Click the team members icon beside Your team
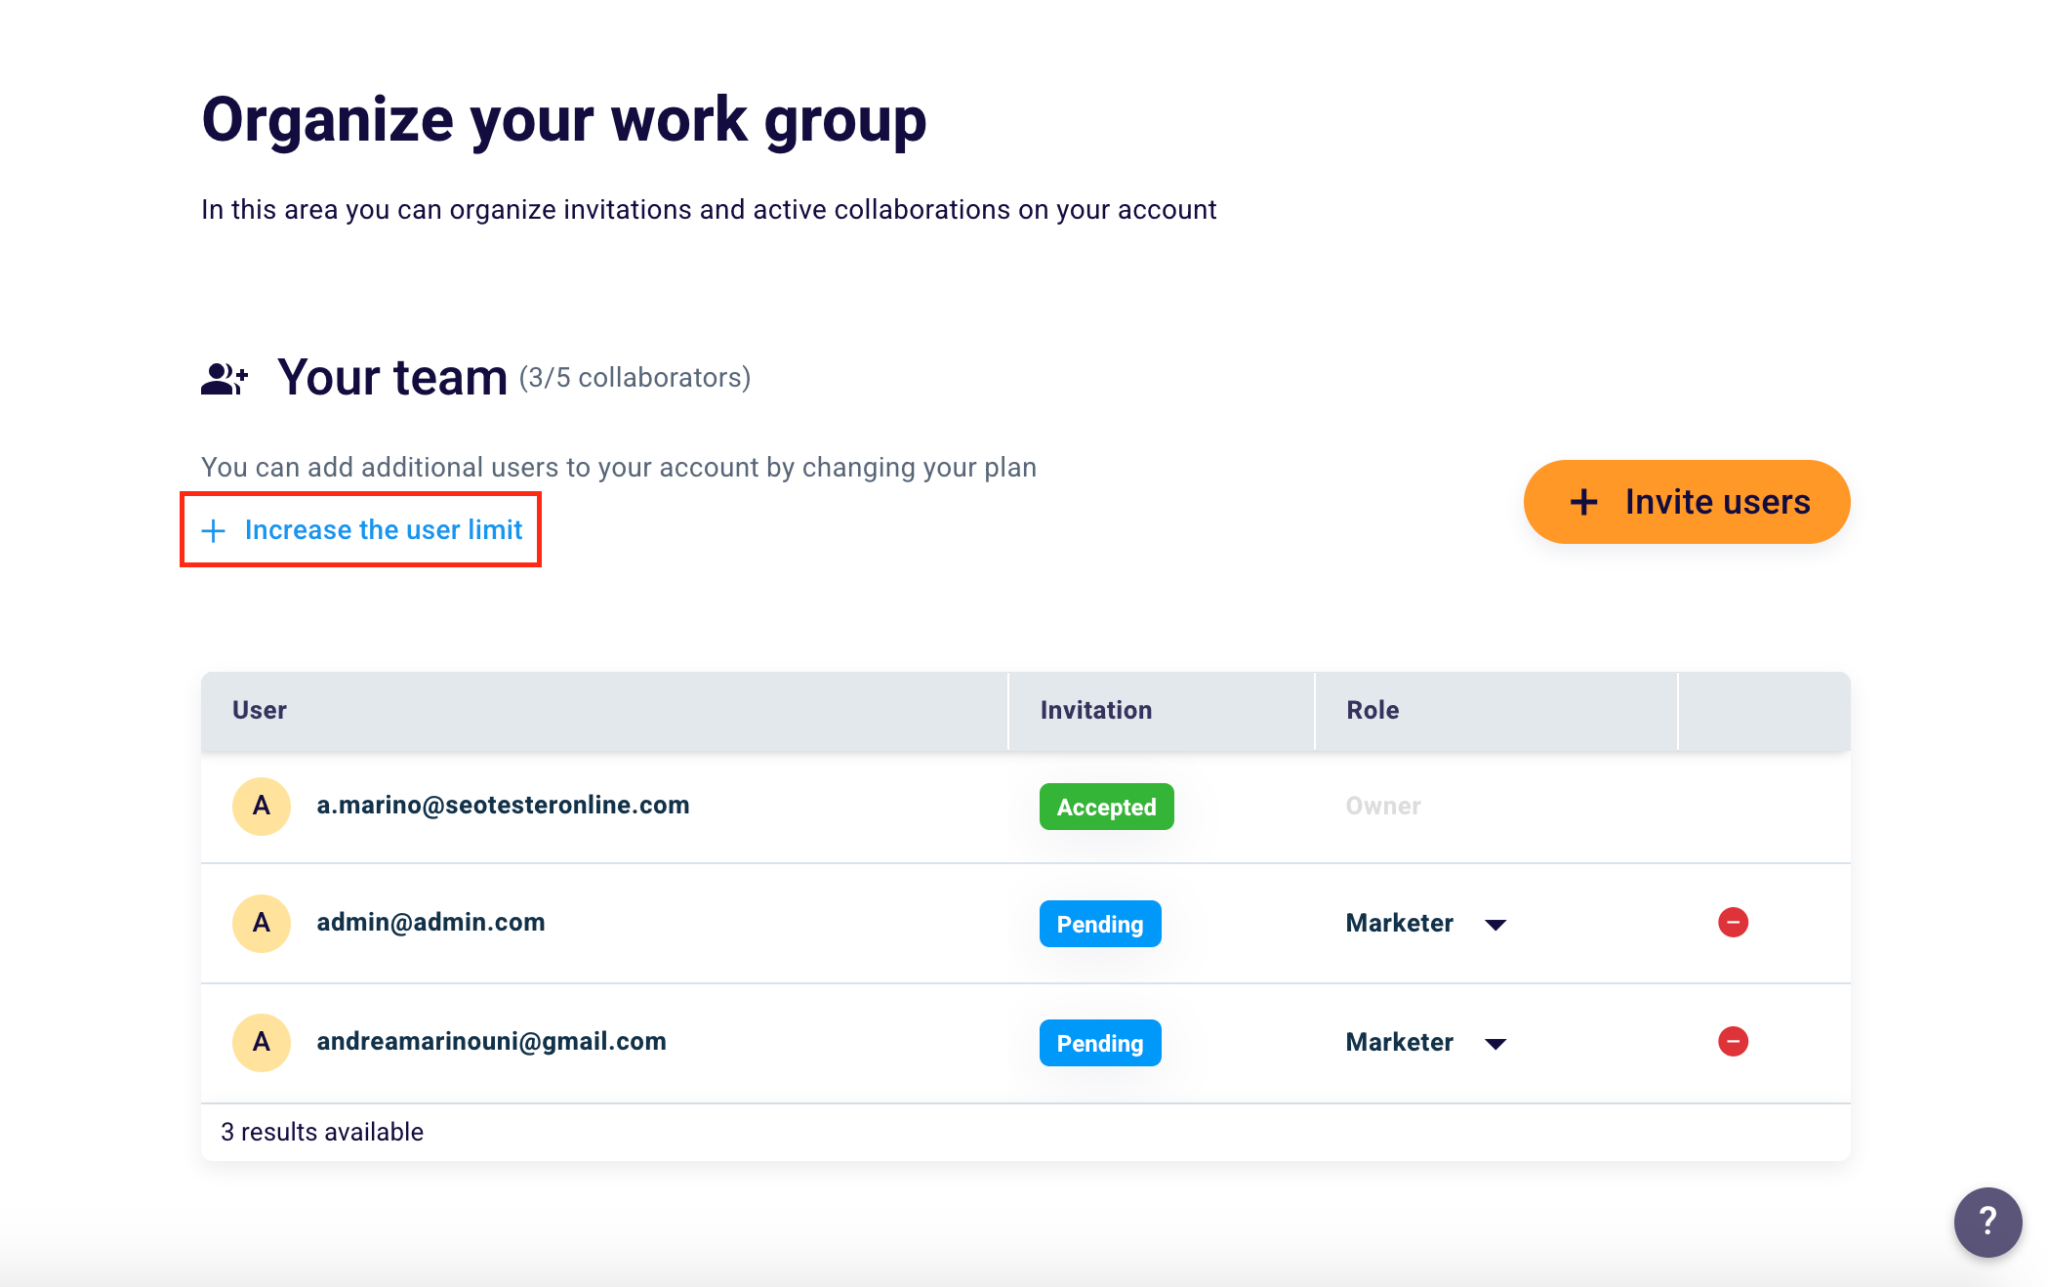2048x1287 pixels. point(223,377)
